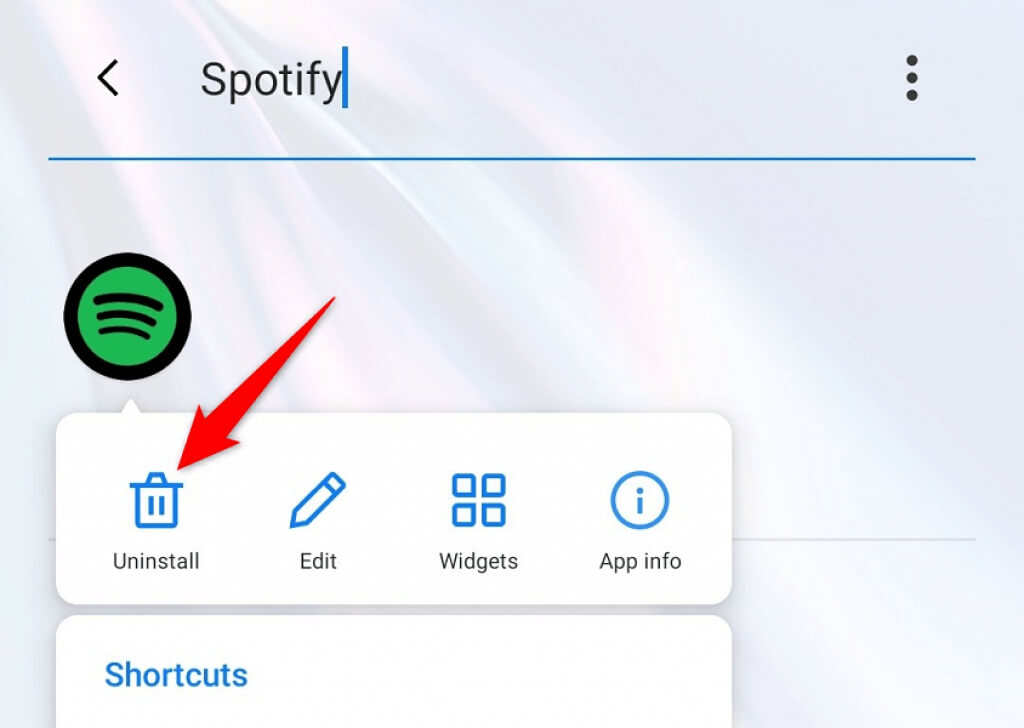Expand the Shortcuts section heading

176,675
